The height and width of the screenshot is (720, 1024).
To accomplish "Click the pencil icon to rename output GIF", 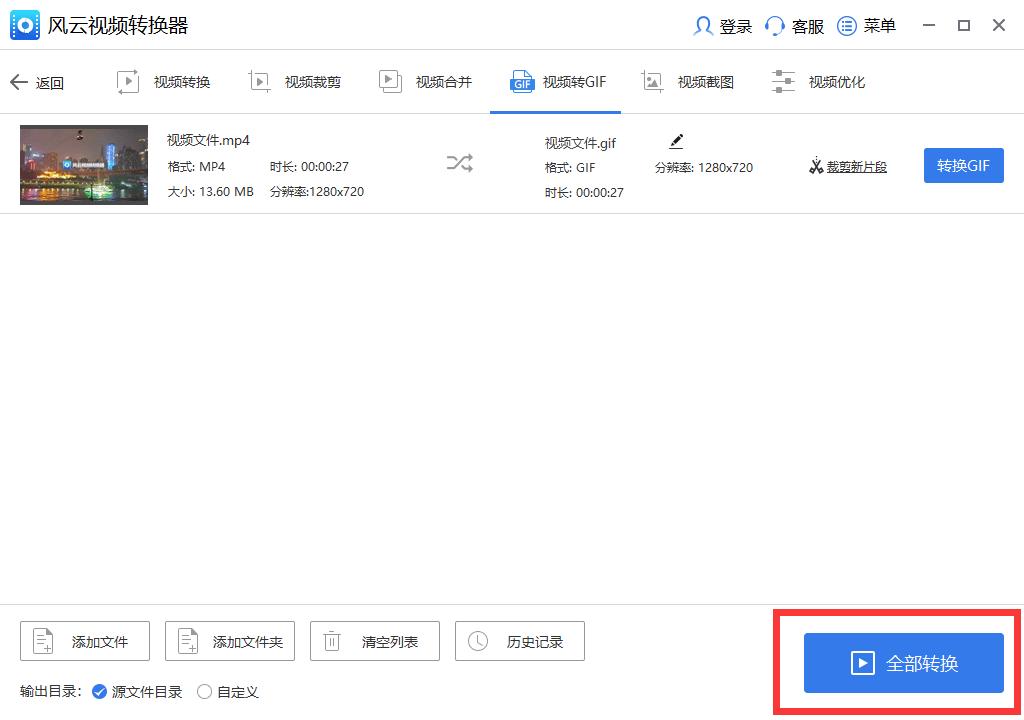I will click(x=676, y=142).
